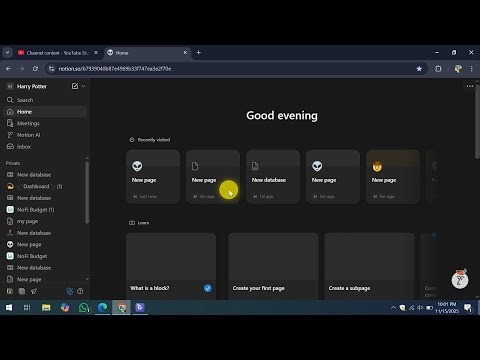Click the taskbar clock showing 10:01 PM
This screenshot has height=360, width=480.
pos(447,308)
